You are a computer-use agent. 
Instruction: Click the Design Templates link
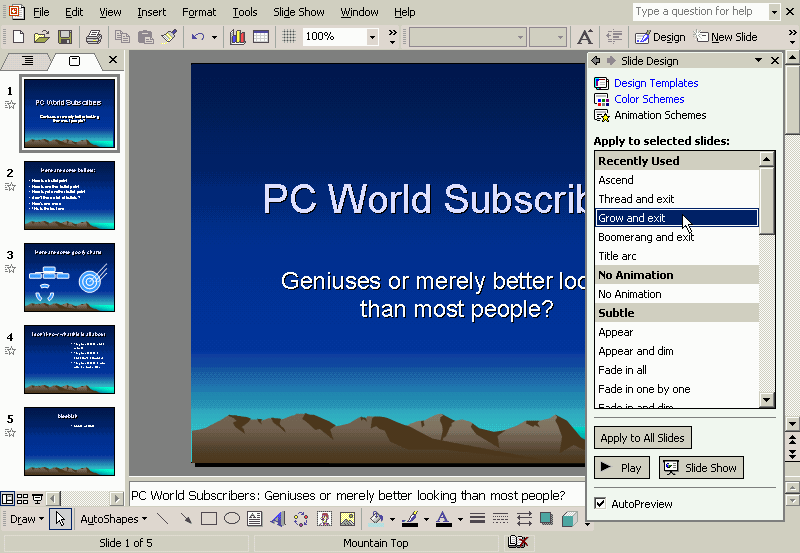click(x=656, y=83)
